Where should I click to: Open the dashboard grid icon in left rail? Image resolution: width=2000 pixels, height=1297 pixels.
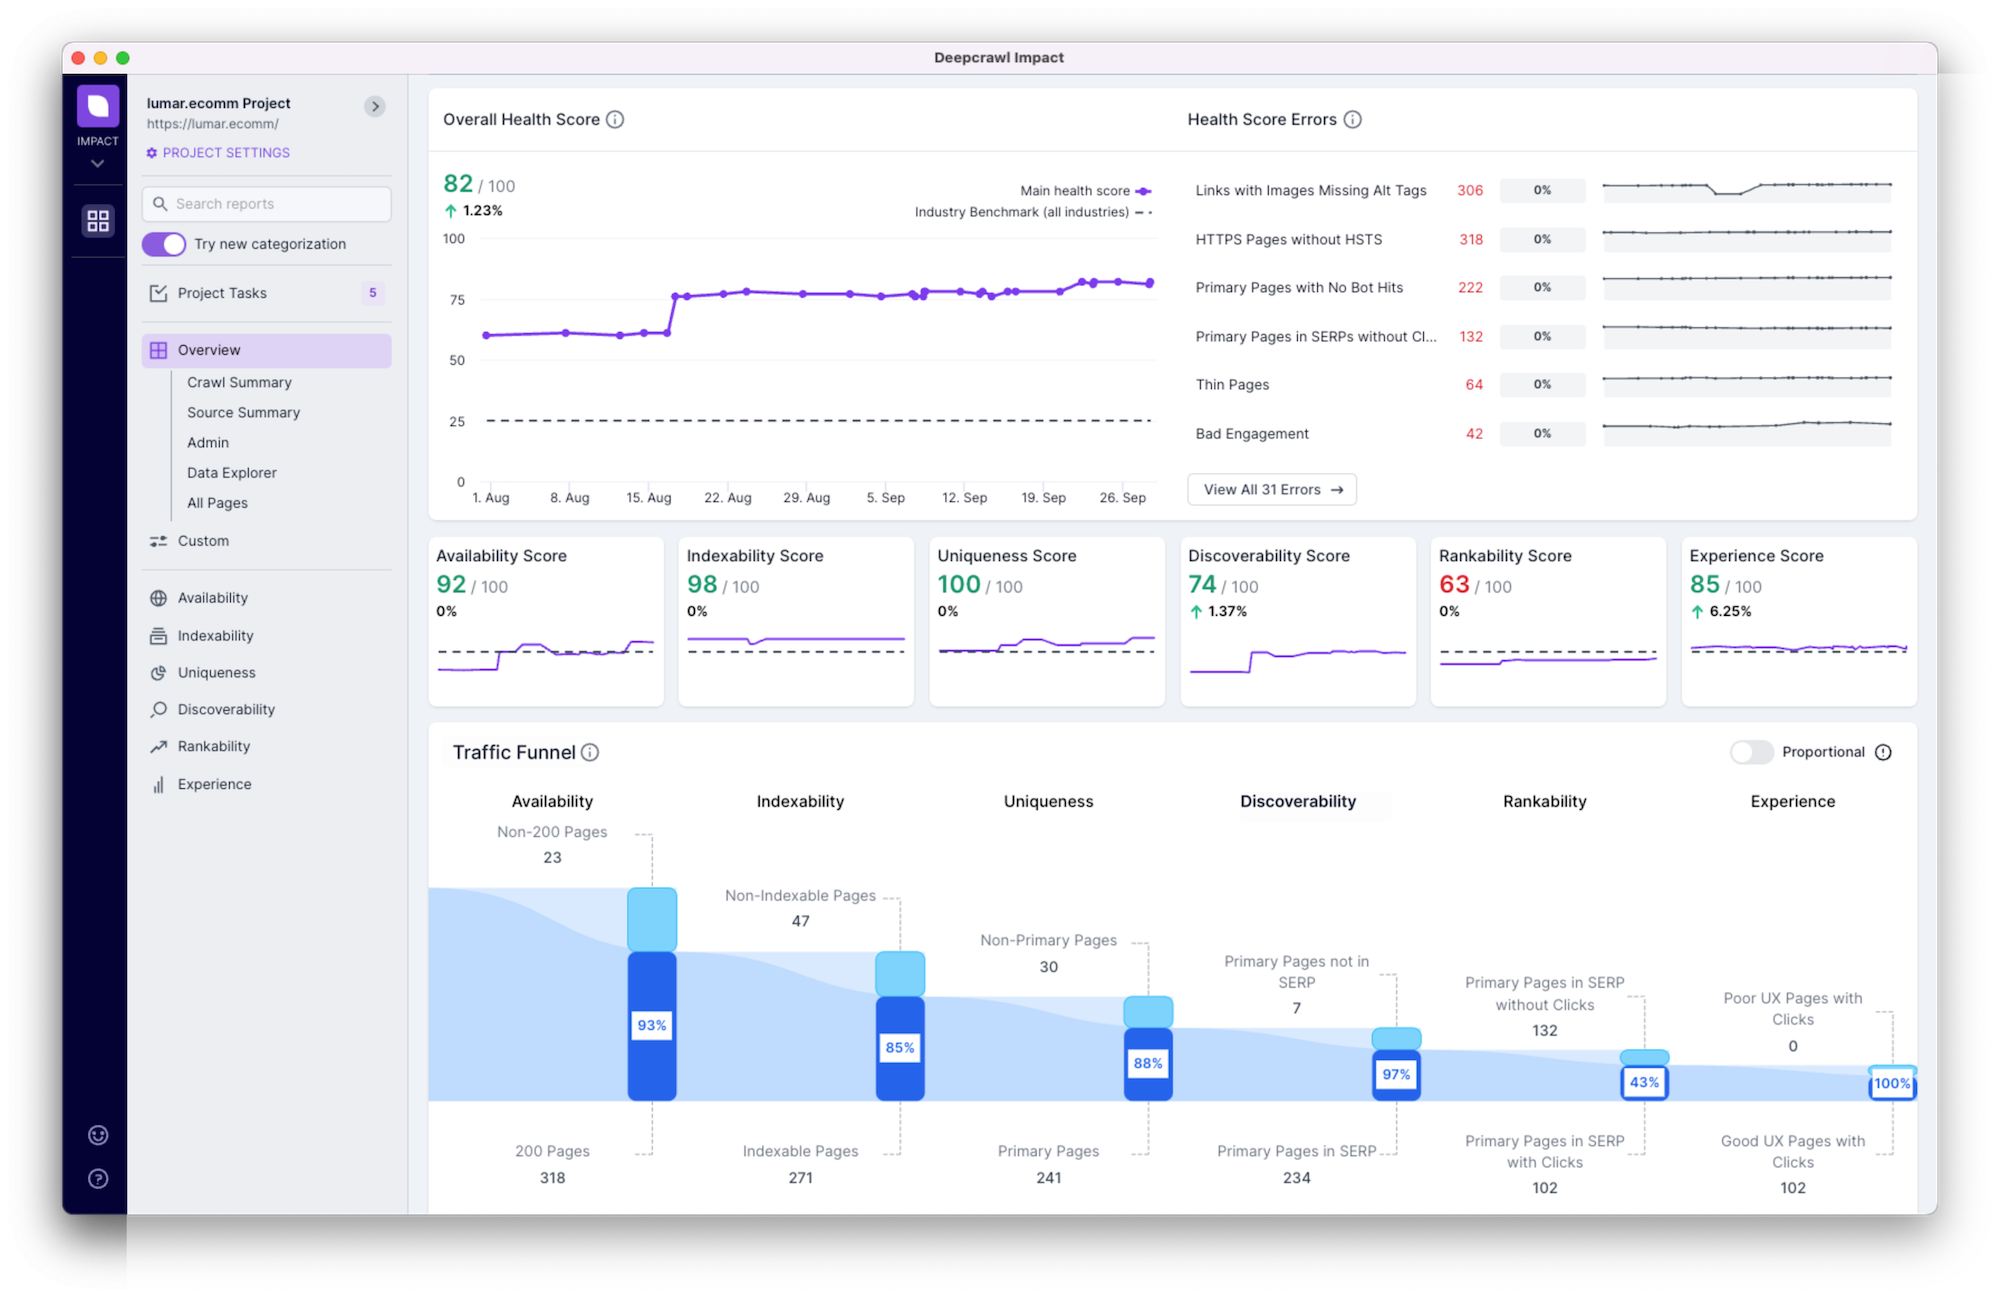click(98, 220)
